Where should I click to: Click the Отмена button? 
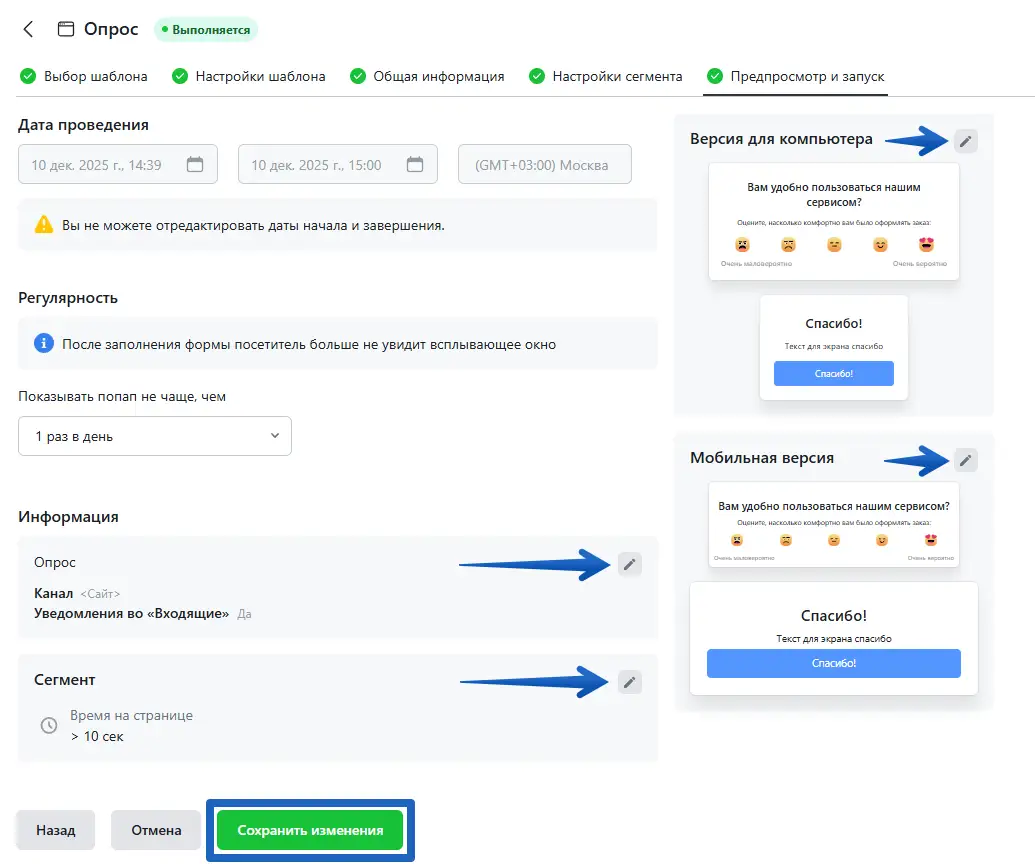(157, 830)
